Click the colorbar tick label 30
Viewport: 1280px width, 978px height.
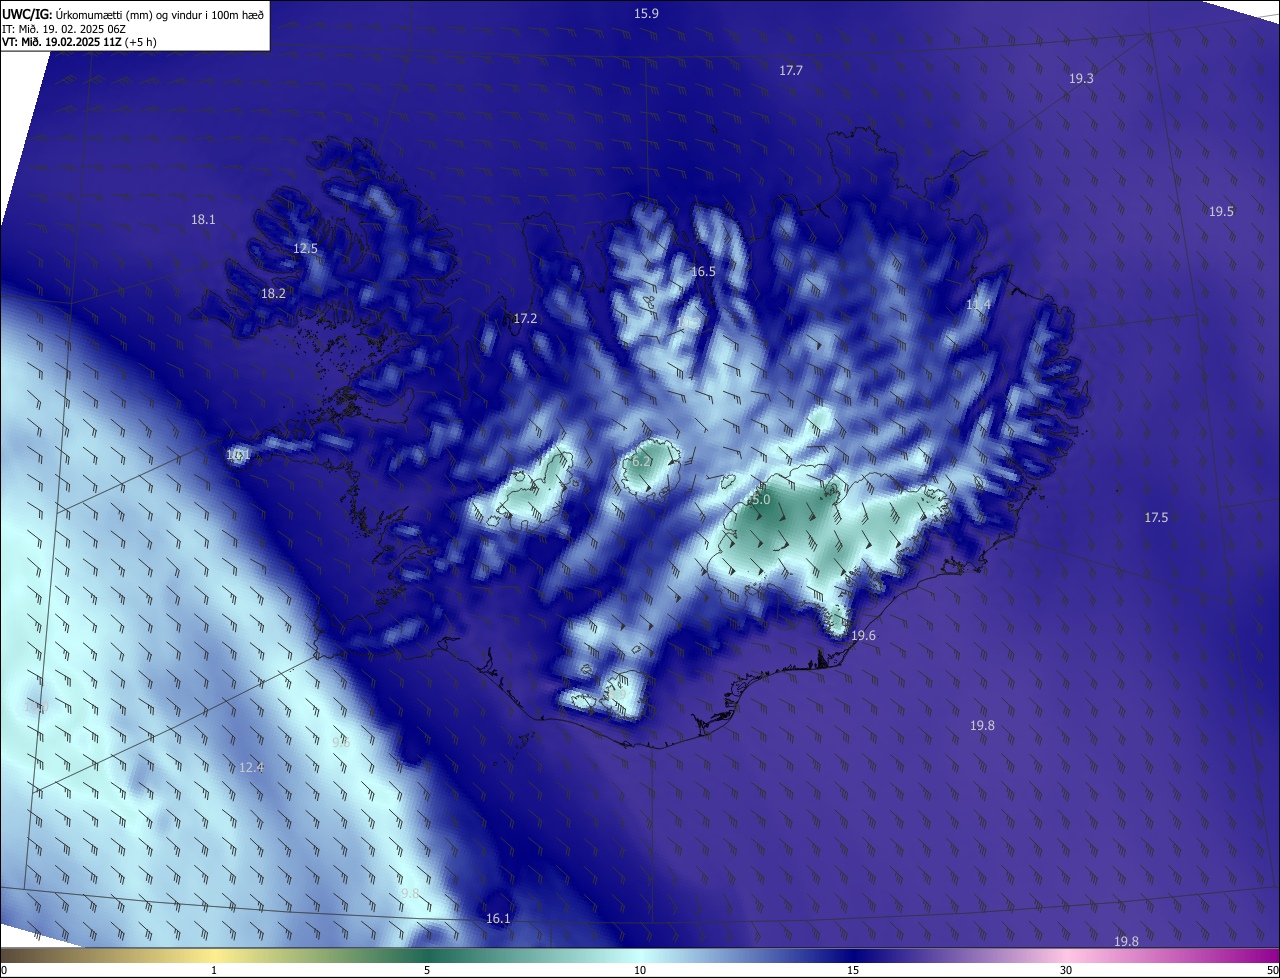pyautogui.click(x=1066, y=970)
